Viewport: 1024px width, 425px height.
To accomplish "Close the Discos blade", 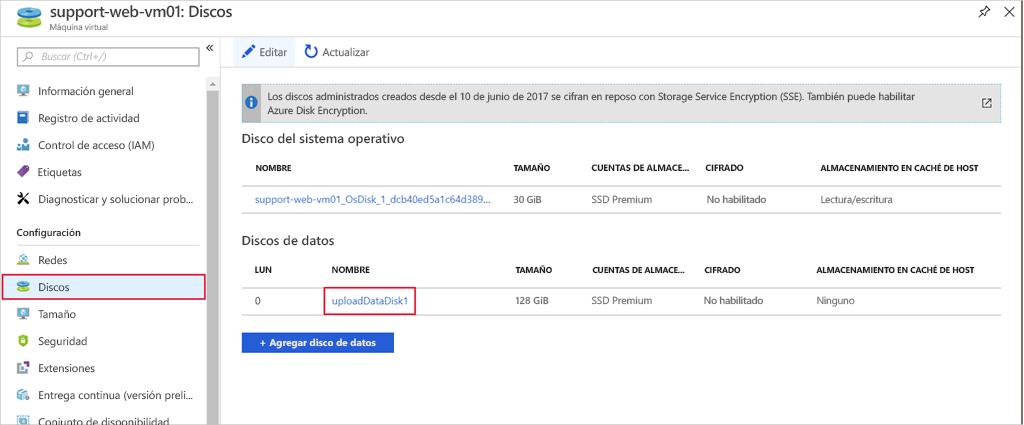I will [1009, 12].
